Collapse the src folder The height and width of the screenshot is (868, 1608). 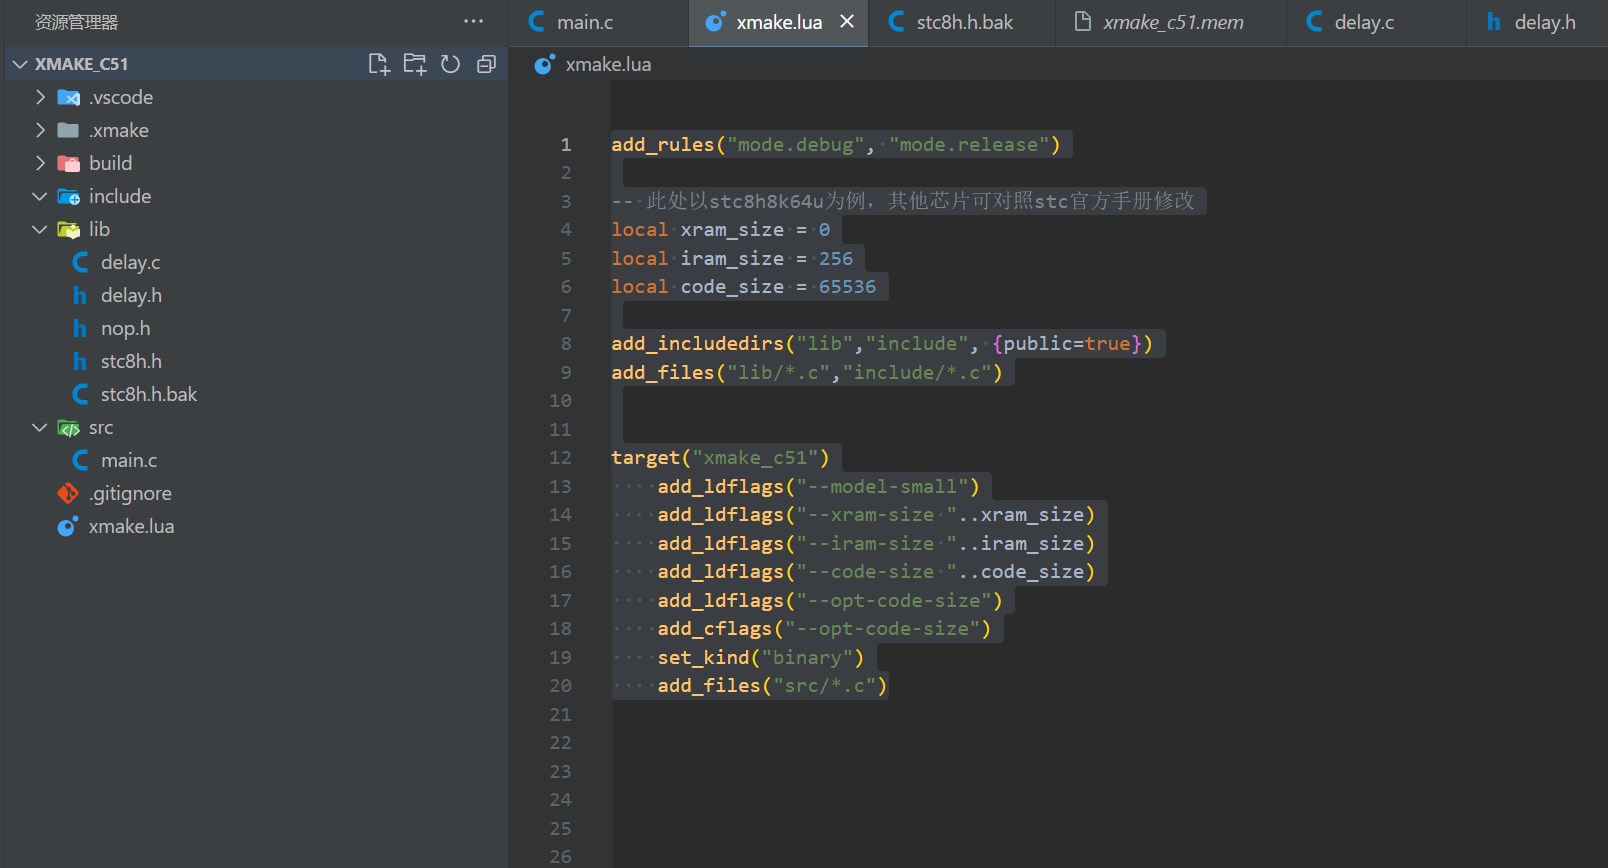(100, 427)
